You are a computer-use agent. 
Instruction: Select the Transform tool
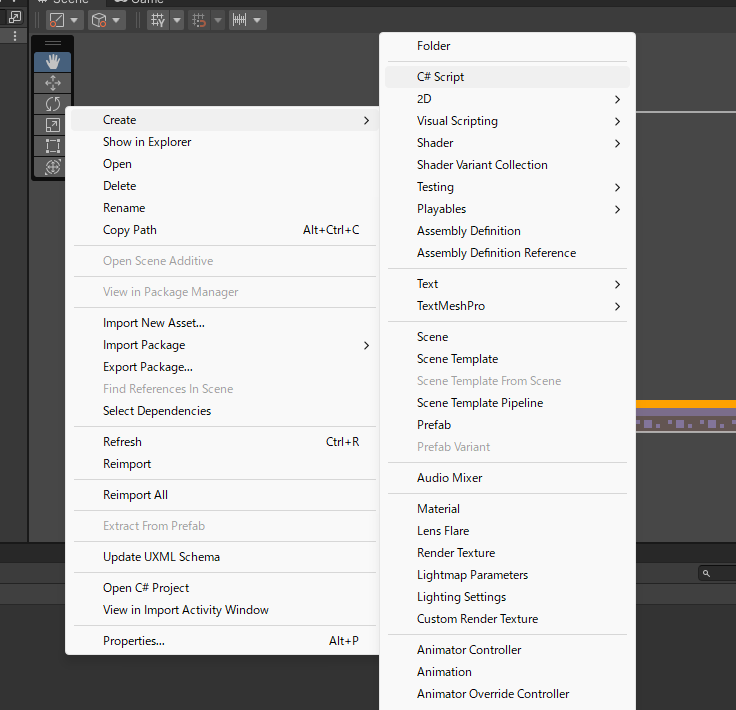pyautogui.click(x=53, y=167)
